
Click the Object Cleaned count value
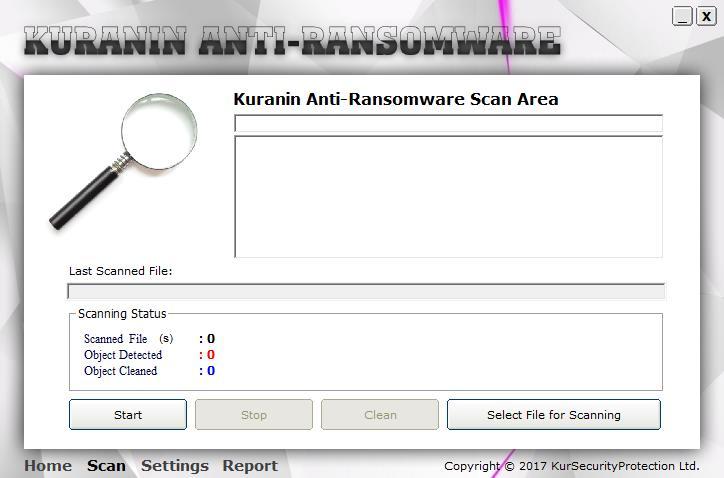coord(211,371)
